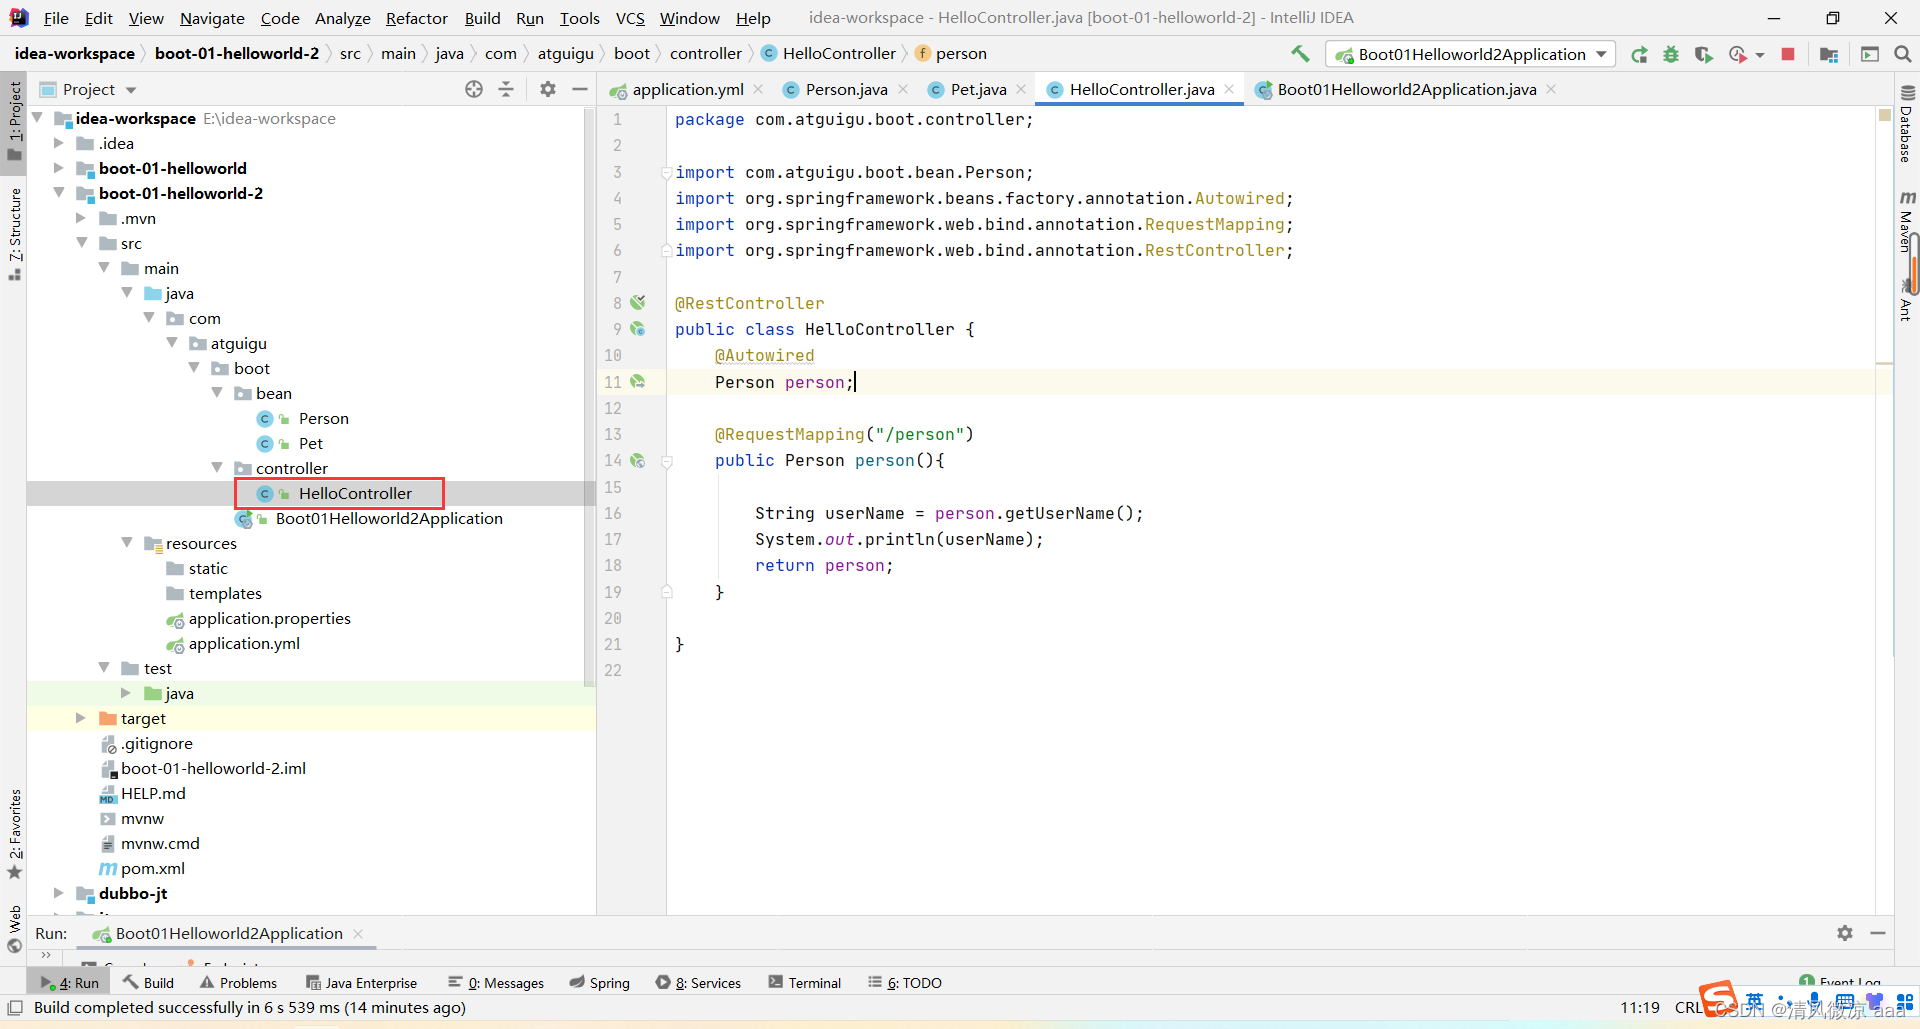The image size is (1920, 1029).
Task: Click the Build project hammer icon
Action: (1300, 54)
